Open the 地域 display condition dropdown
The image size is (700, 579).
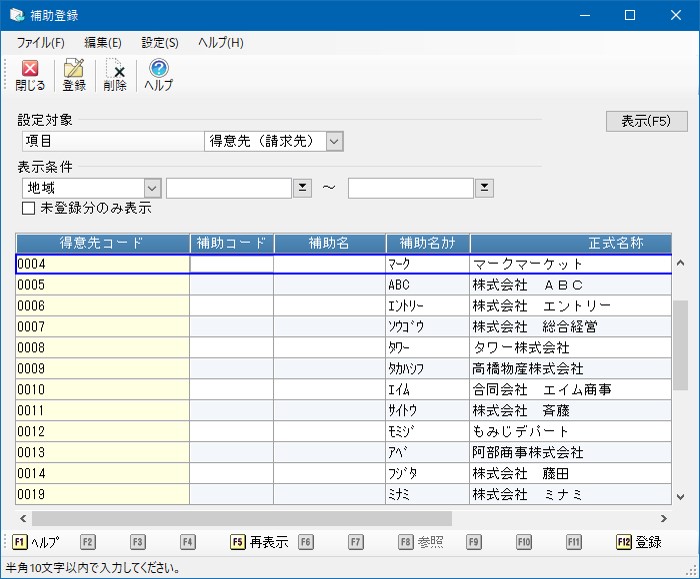pos(152,188)
